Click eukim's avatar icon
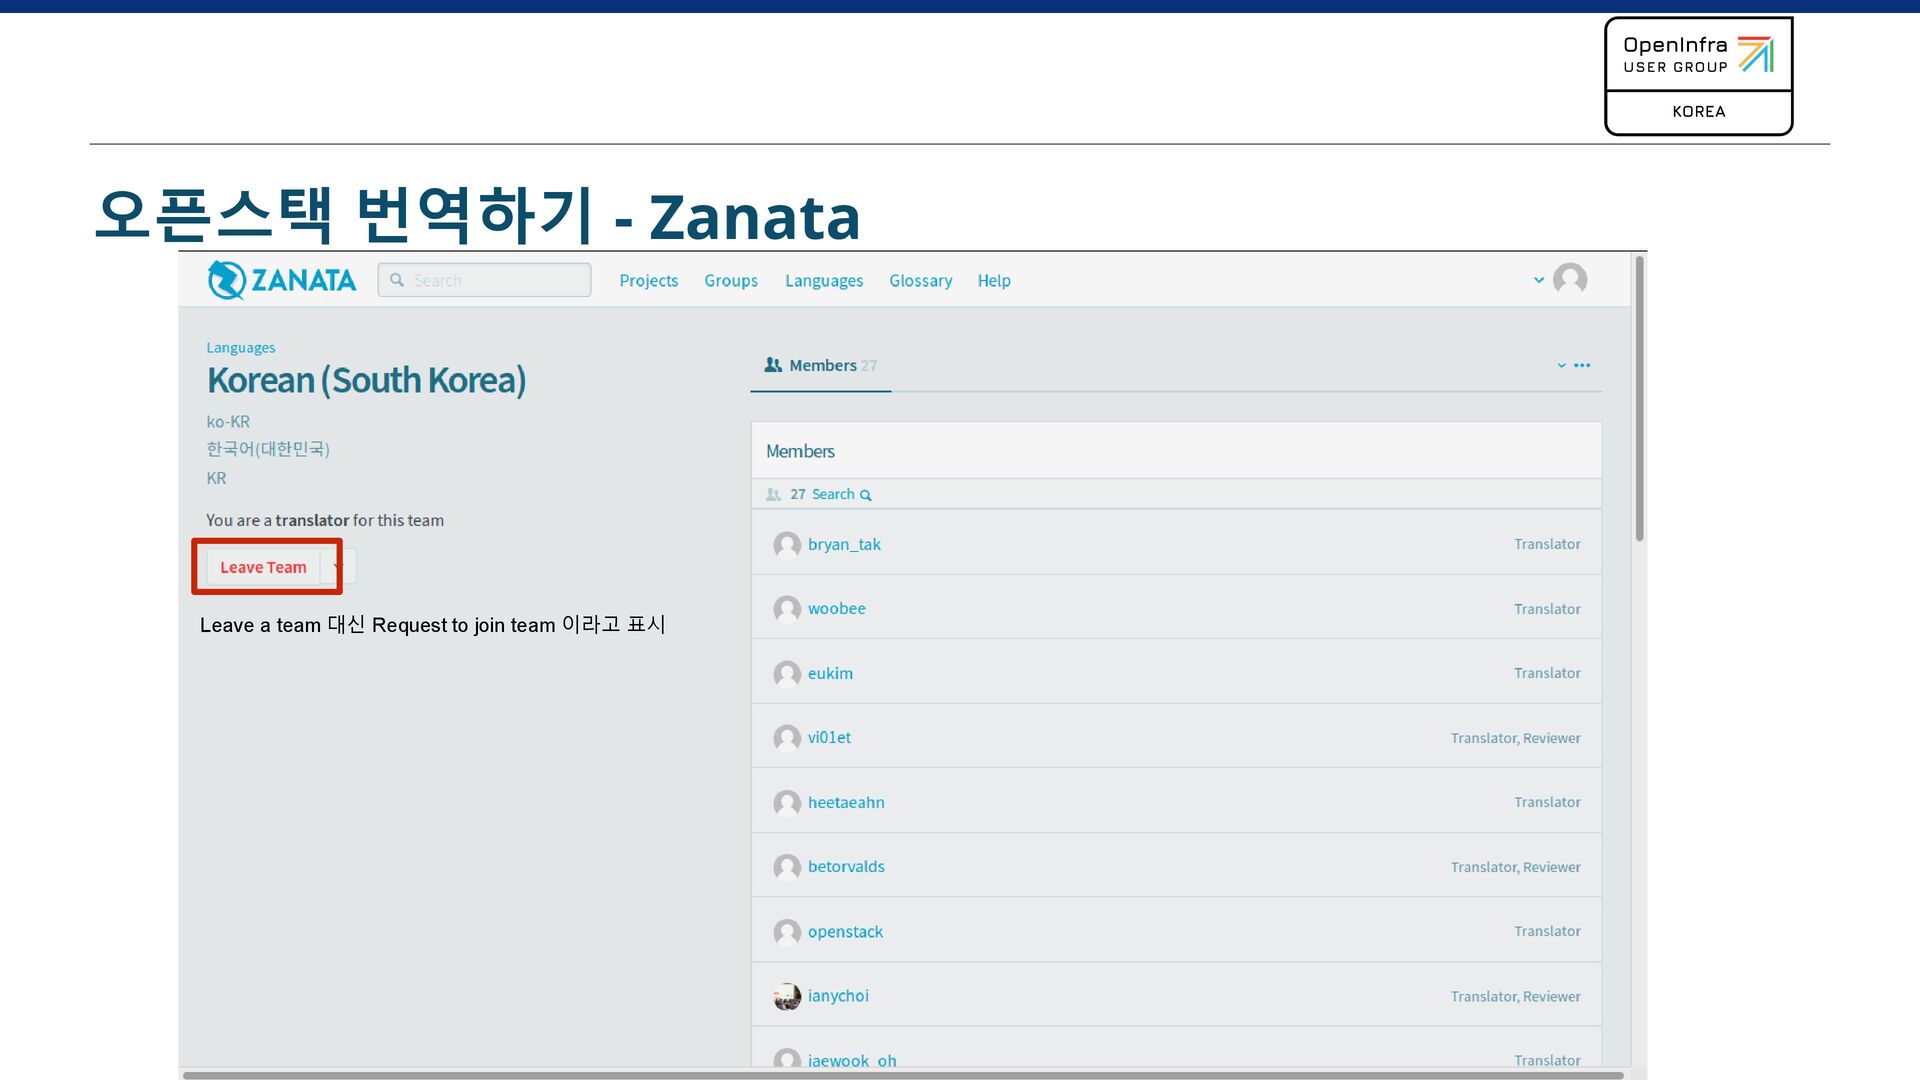The width and height of the screenshot is (1920, 1080). (787, 674)
